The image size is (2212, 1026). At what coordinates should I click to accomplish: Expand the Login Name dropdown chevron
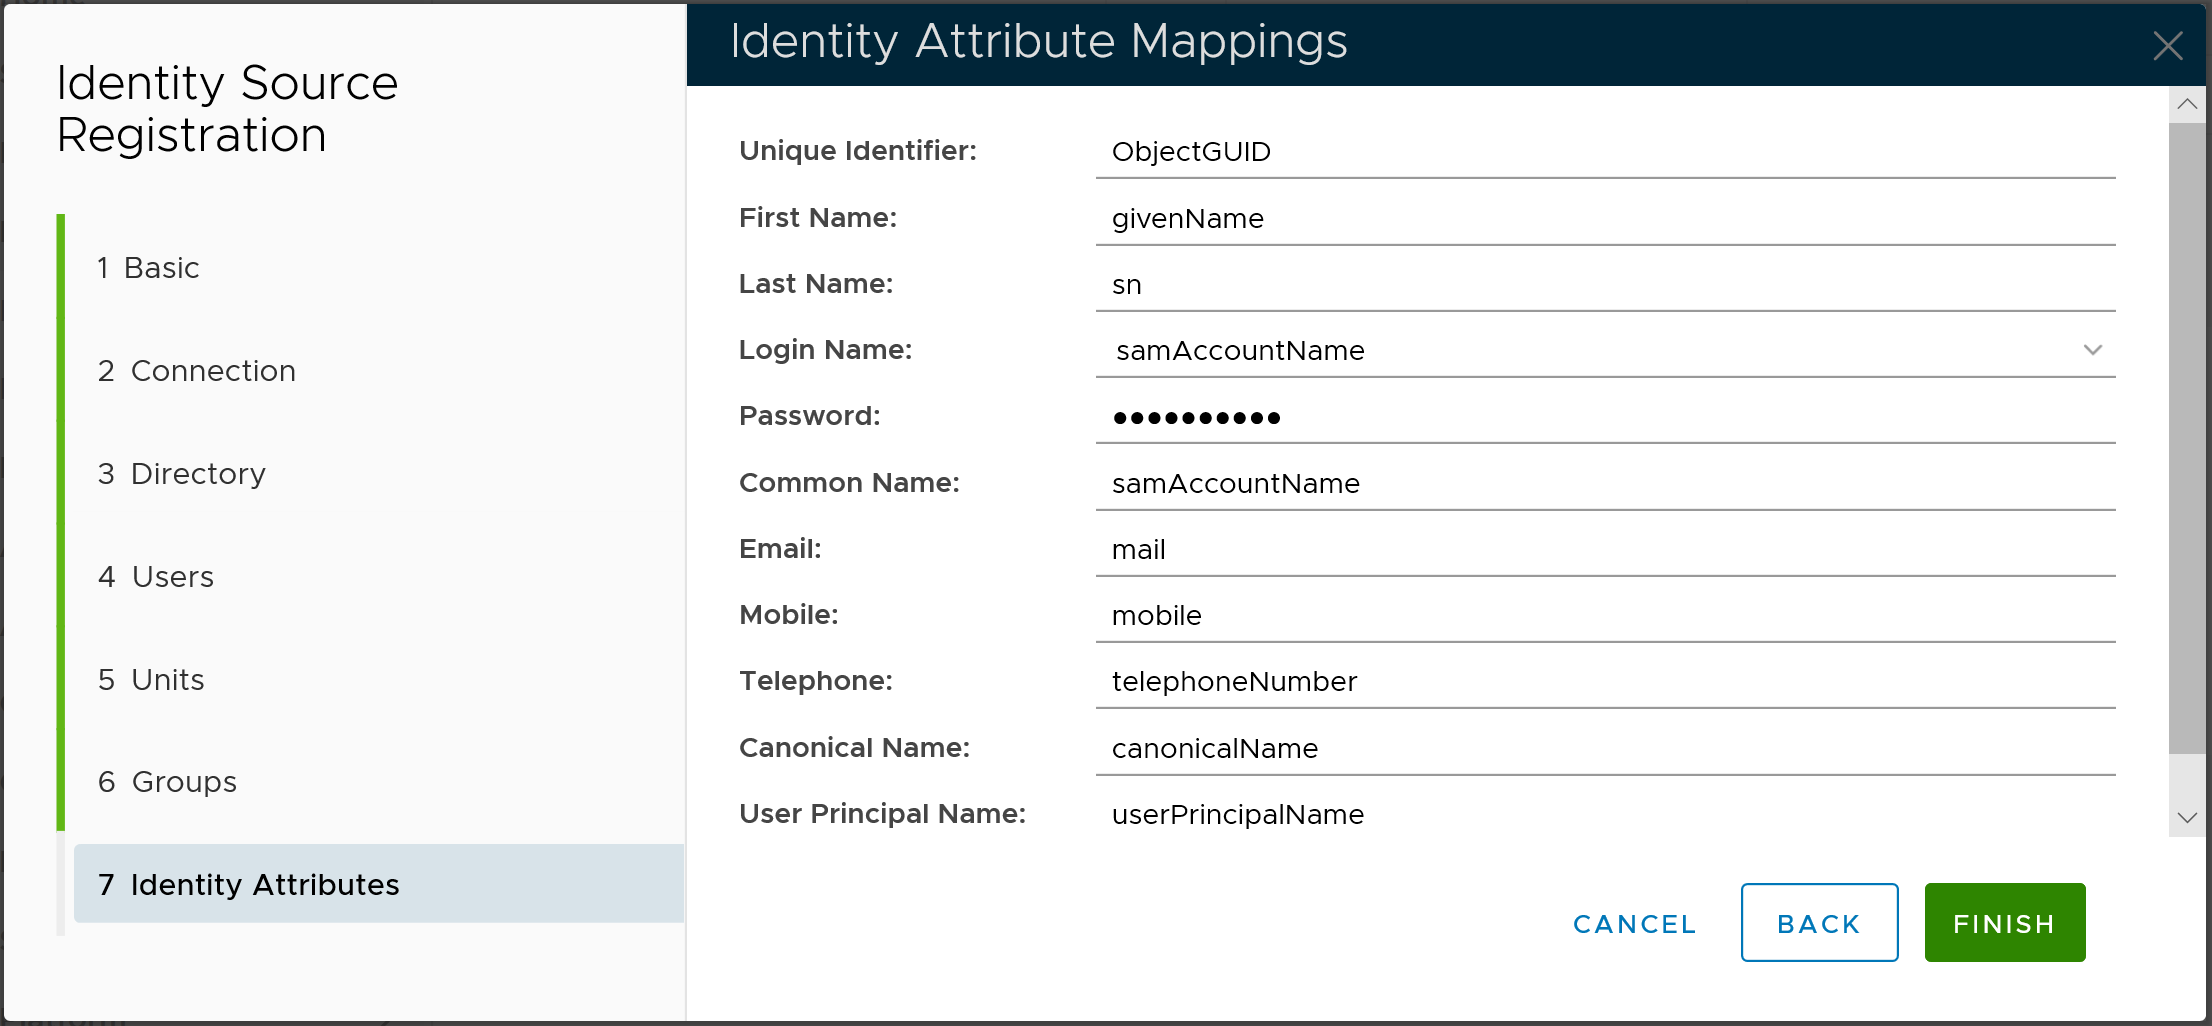2092,350
